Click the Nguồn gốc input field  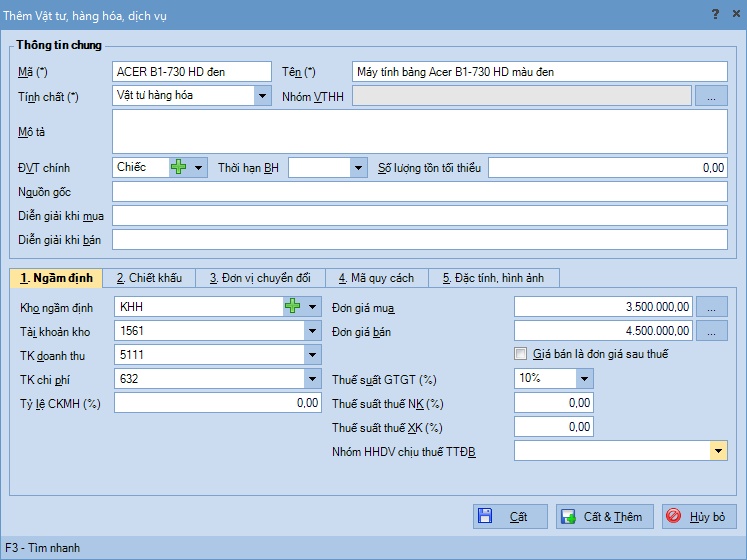pyautogui.click(x=420, y=192)
